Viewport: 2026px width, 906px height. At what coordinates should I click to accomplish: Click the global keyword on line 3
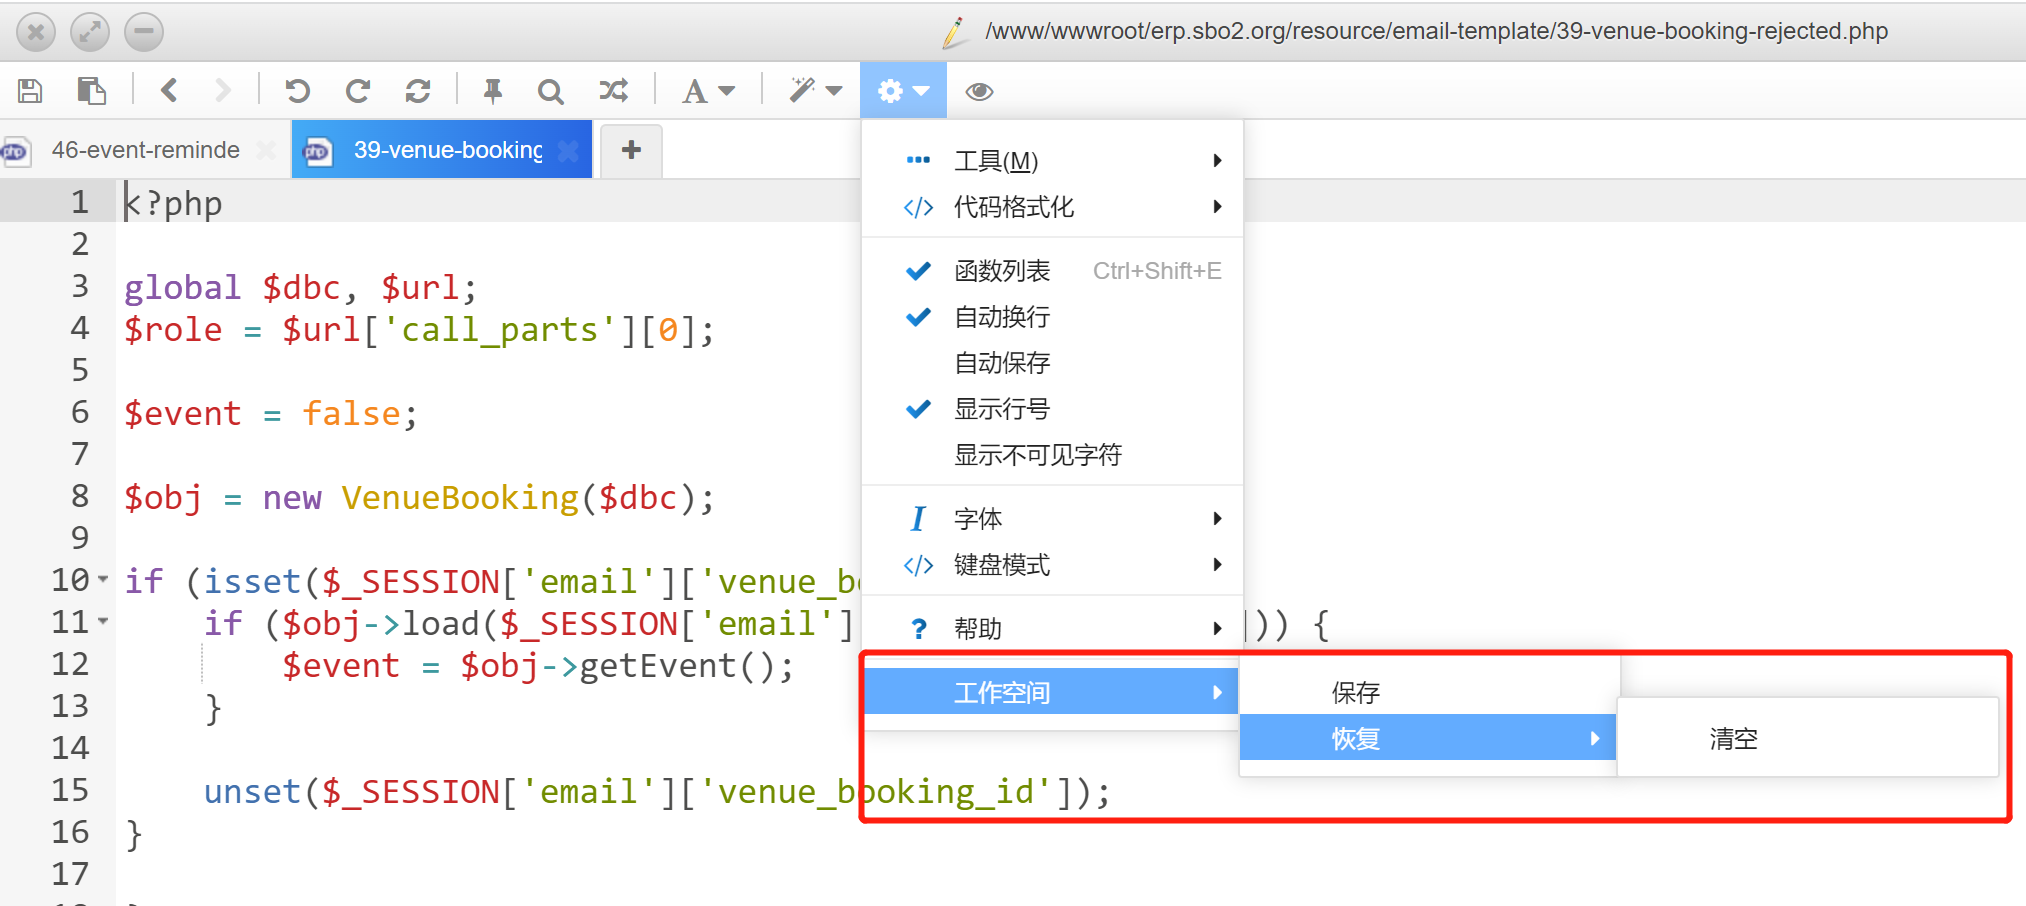[182, 287]
